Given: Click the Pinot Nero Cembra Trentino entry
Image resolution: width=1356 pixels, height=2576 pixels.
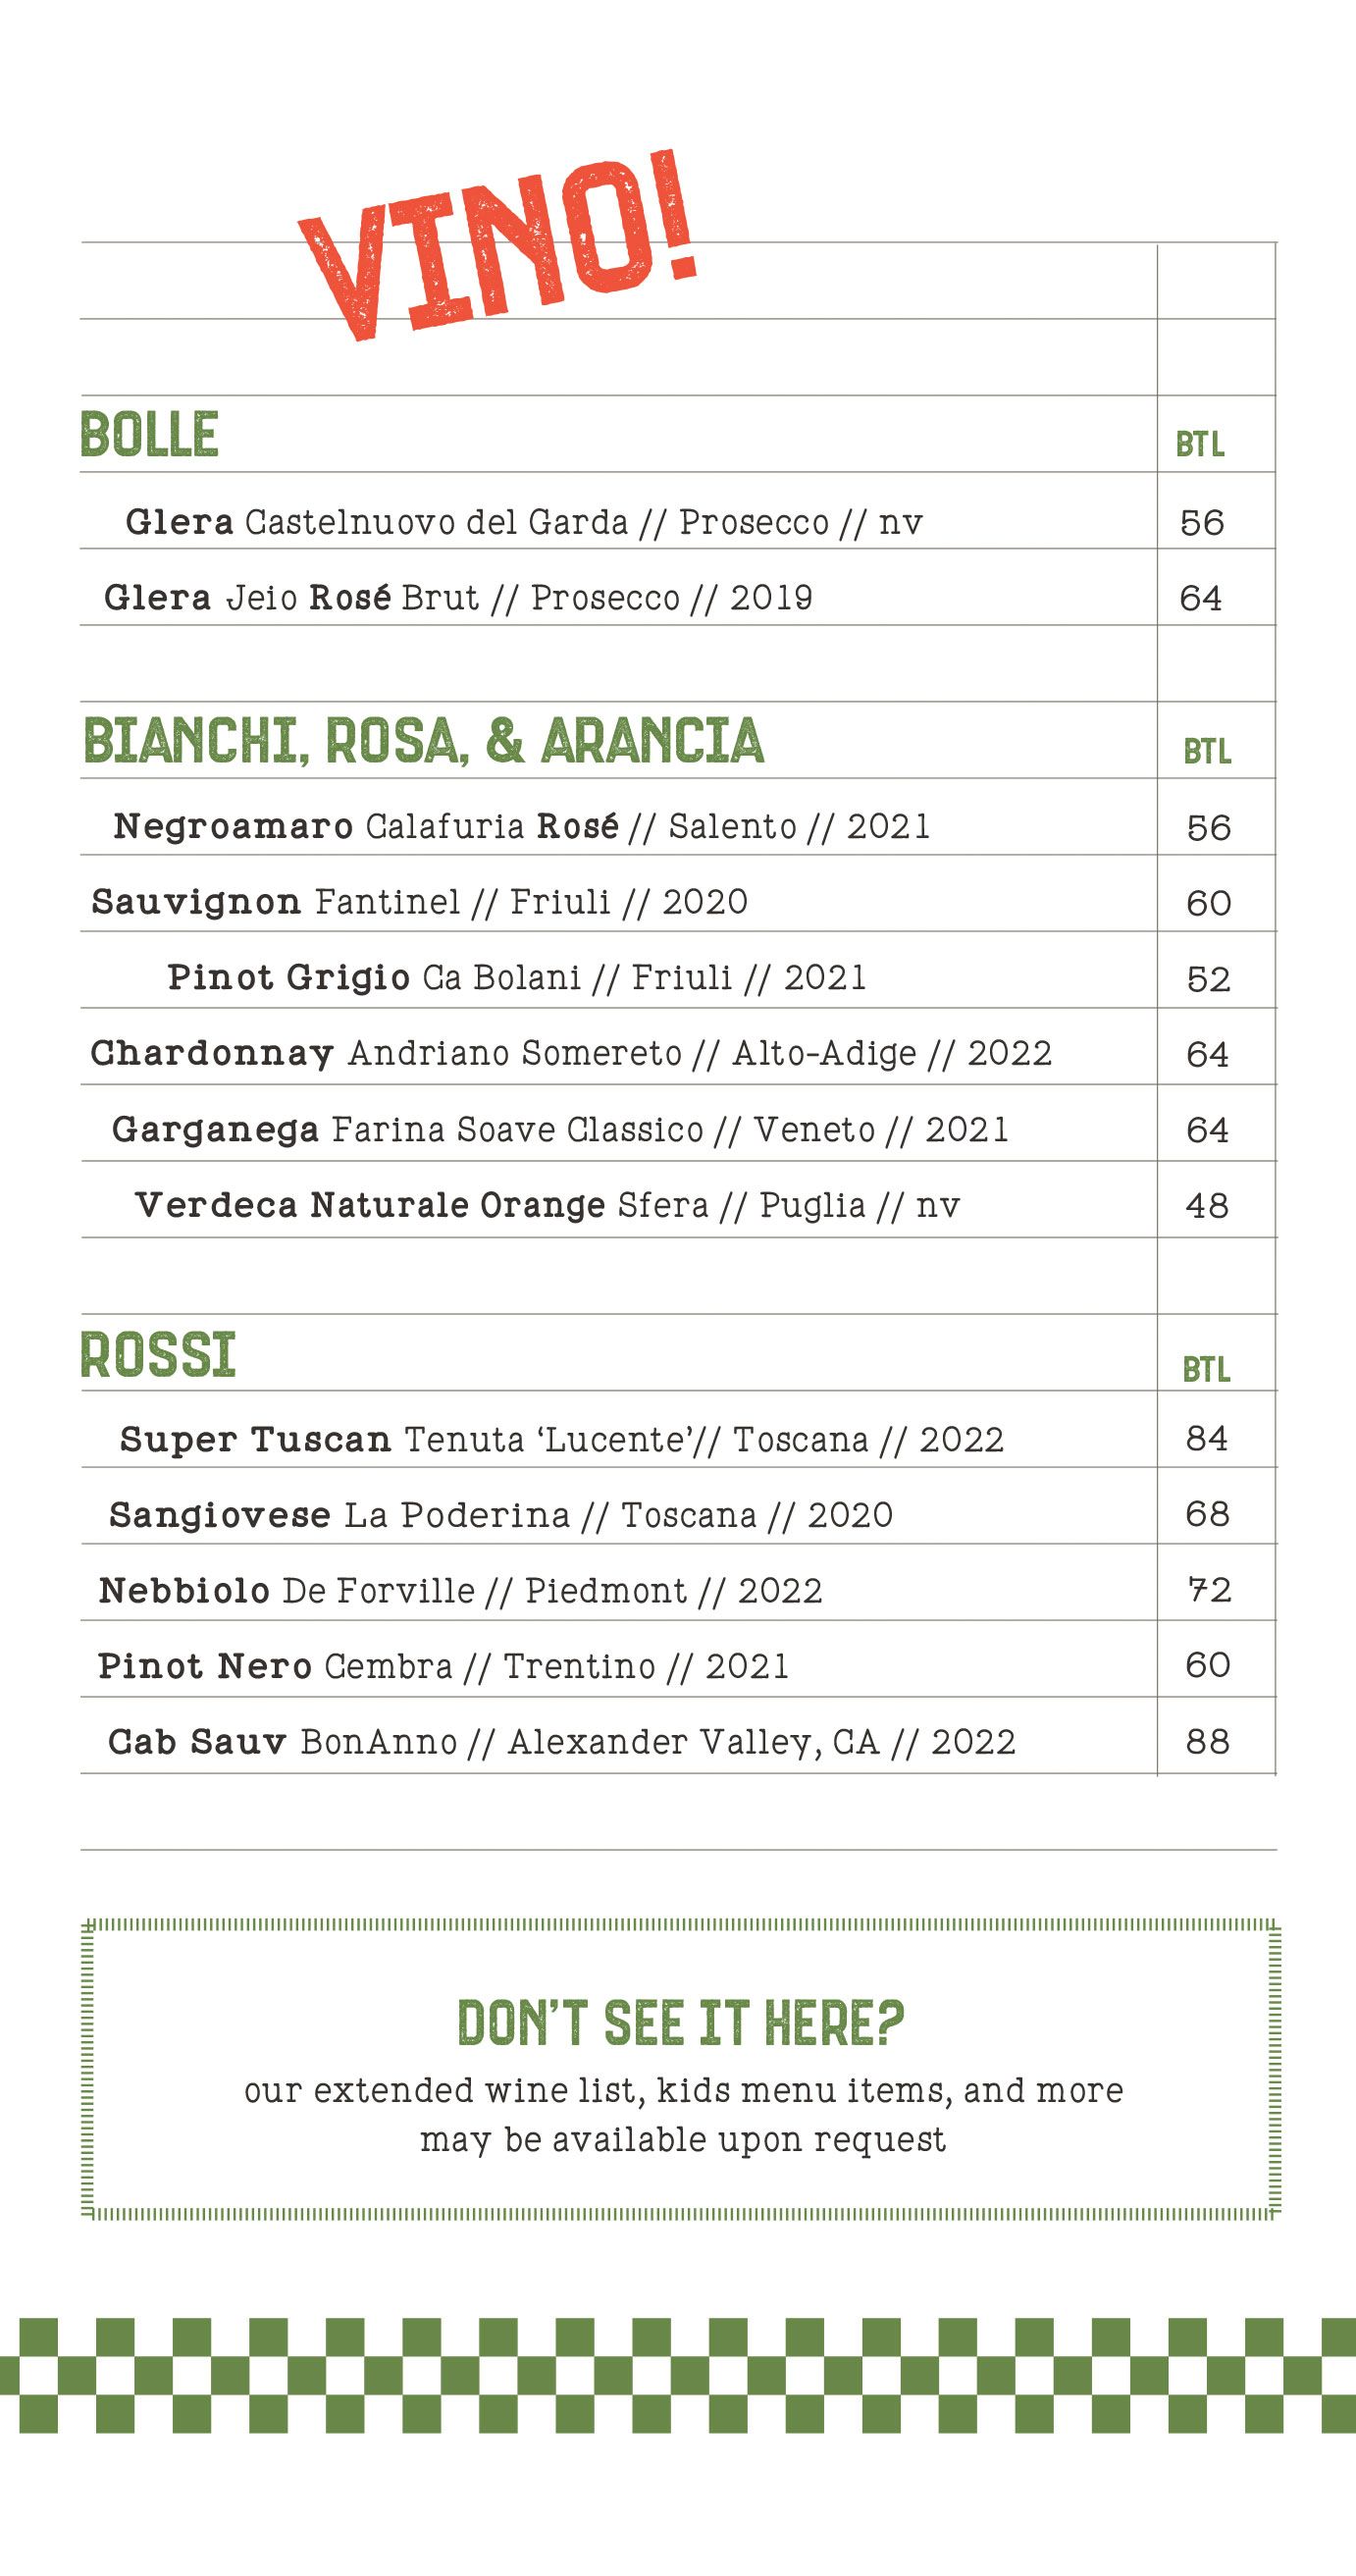Looking at the screenshot, I should (443, 1667).
